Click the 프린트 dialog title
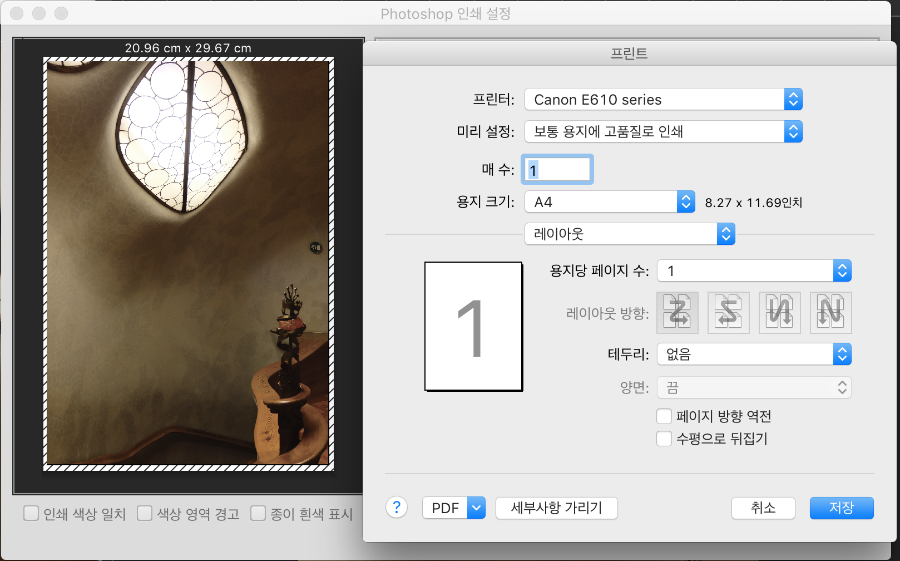The image size is (900, 561). coord(629,53)
